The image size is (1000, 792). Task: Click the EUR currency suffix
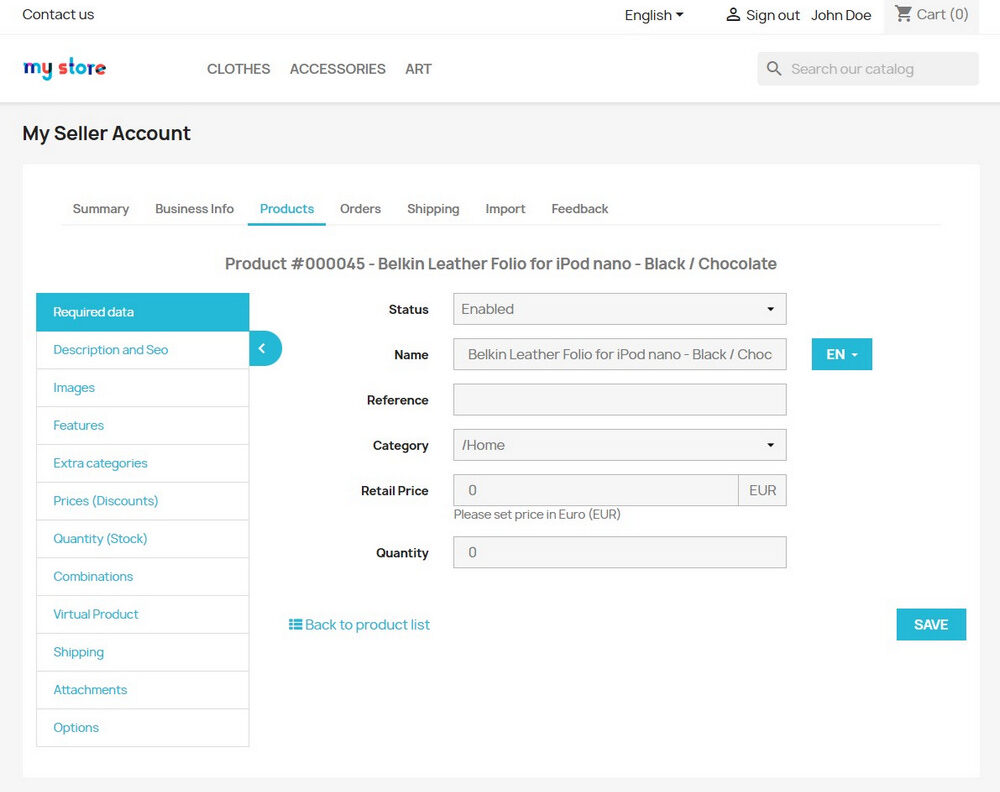763,490
